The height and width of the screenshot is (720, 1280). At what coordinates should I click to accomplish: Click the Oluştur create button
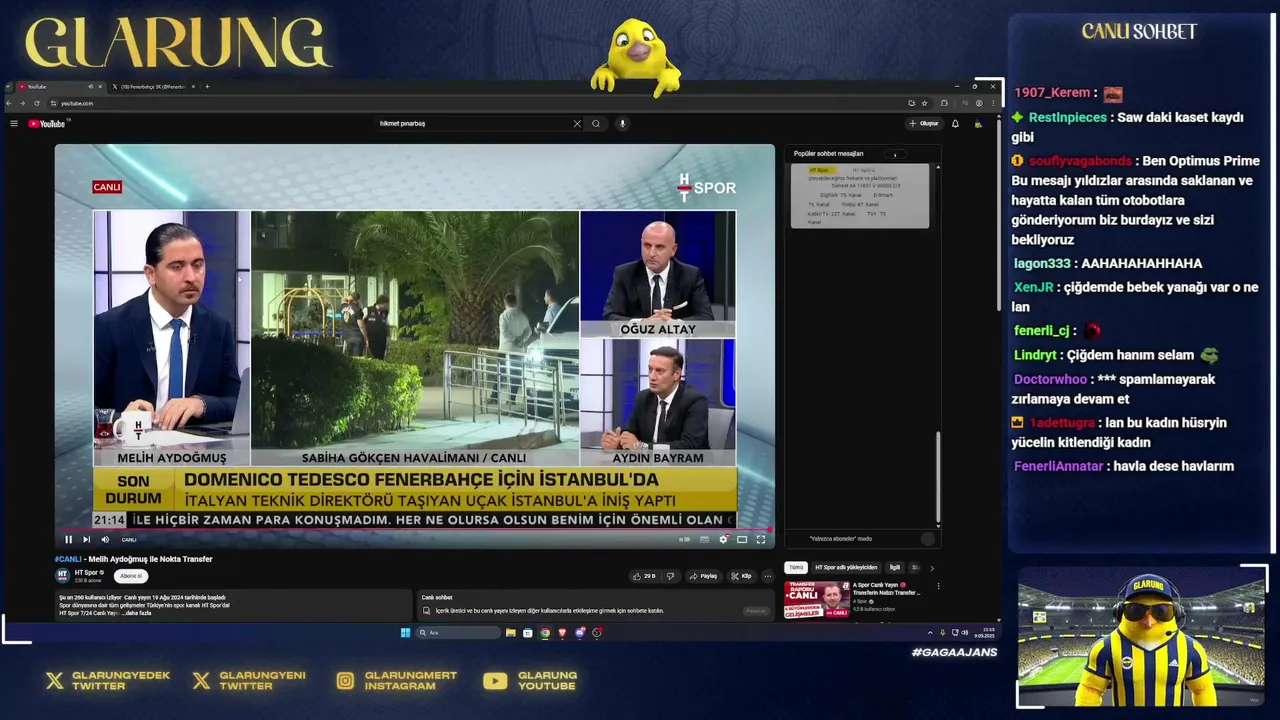click(924, 124)
